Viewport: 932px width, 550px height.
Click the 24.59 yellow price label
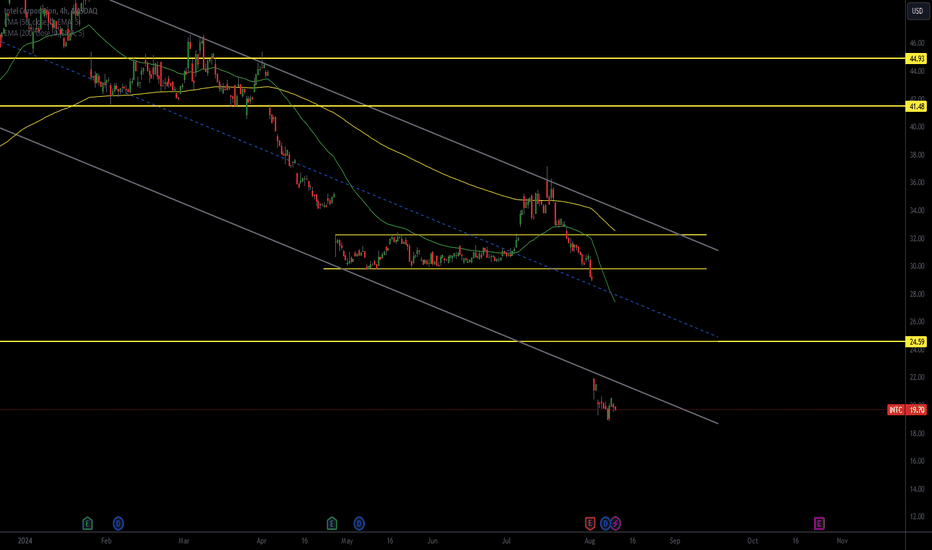(x=917, y=341)
